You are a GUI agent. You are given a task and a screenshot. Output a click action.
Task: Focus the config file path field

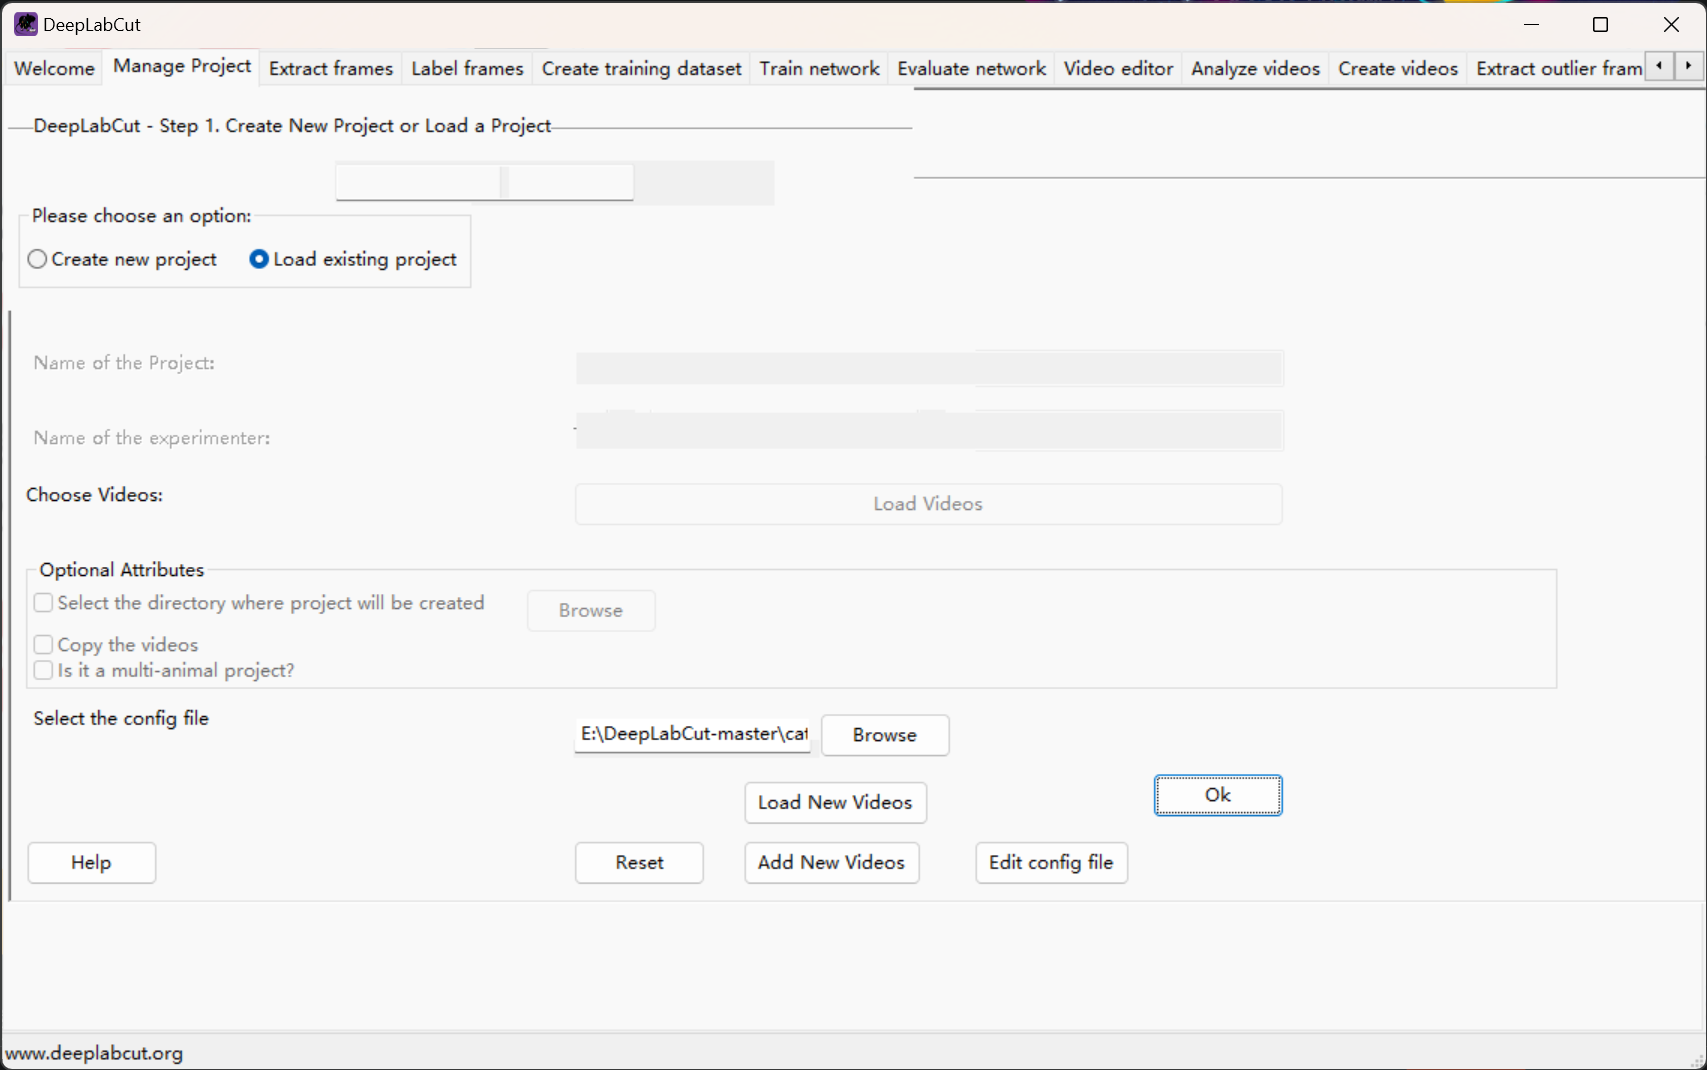pos(693,735)
